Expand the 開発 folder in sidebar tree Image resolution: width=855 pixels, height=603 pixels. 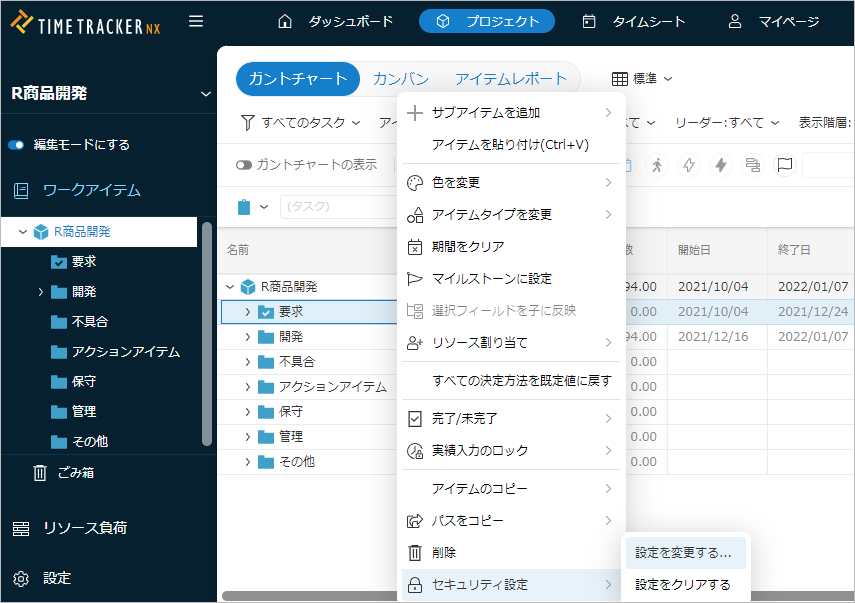tap(41, 292)
